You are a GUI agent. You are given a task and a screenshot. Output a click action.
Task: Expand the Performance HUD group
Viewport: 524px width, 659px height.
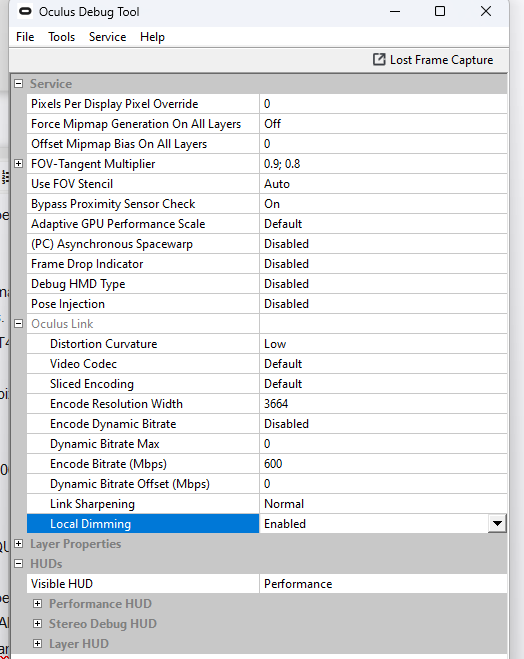coord(37,604)
